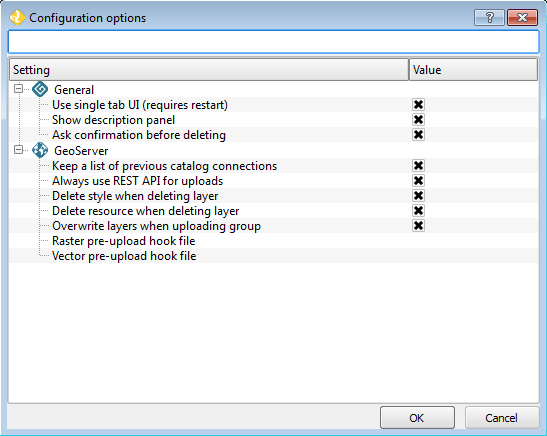Select 'Delete style when deleting layer' text
547x436 pixels.
tap(135, 196)
